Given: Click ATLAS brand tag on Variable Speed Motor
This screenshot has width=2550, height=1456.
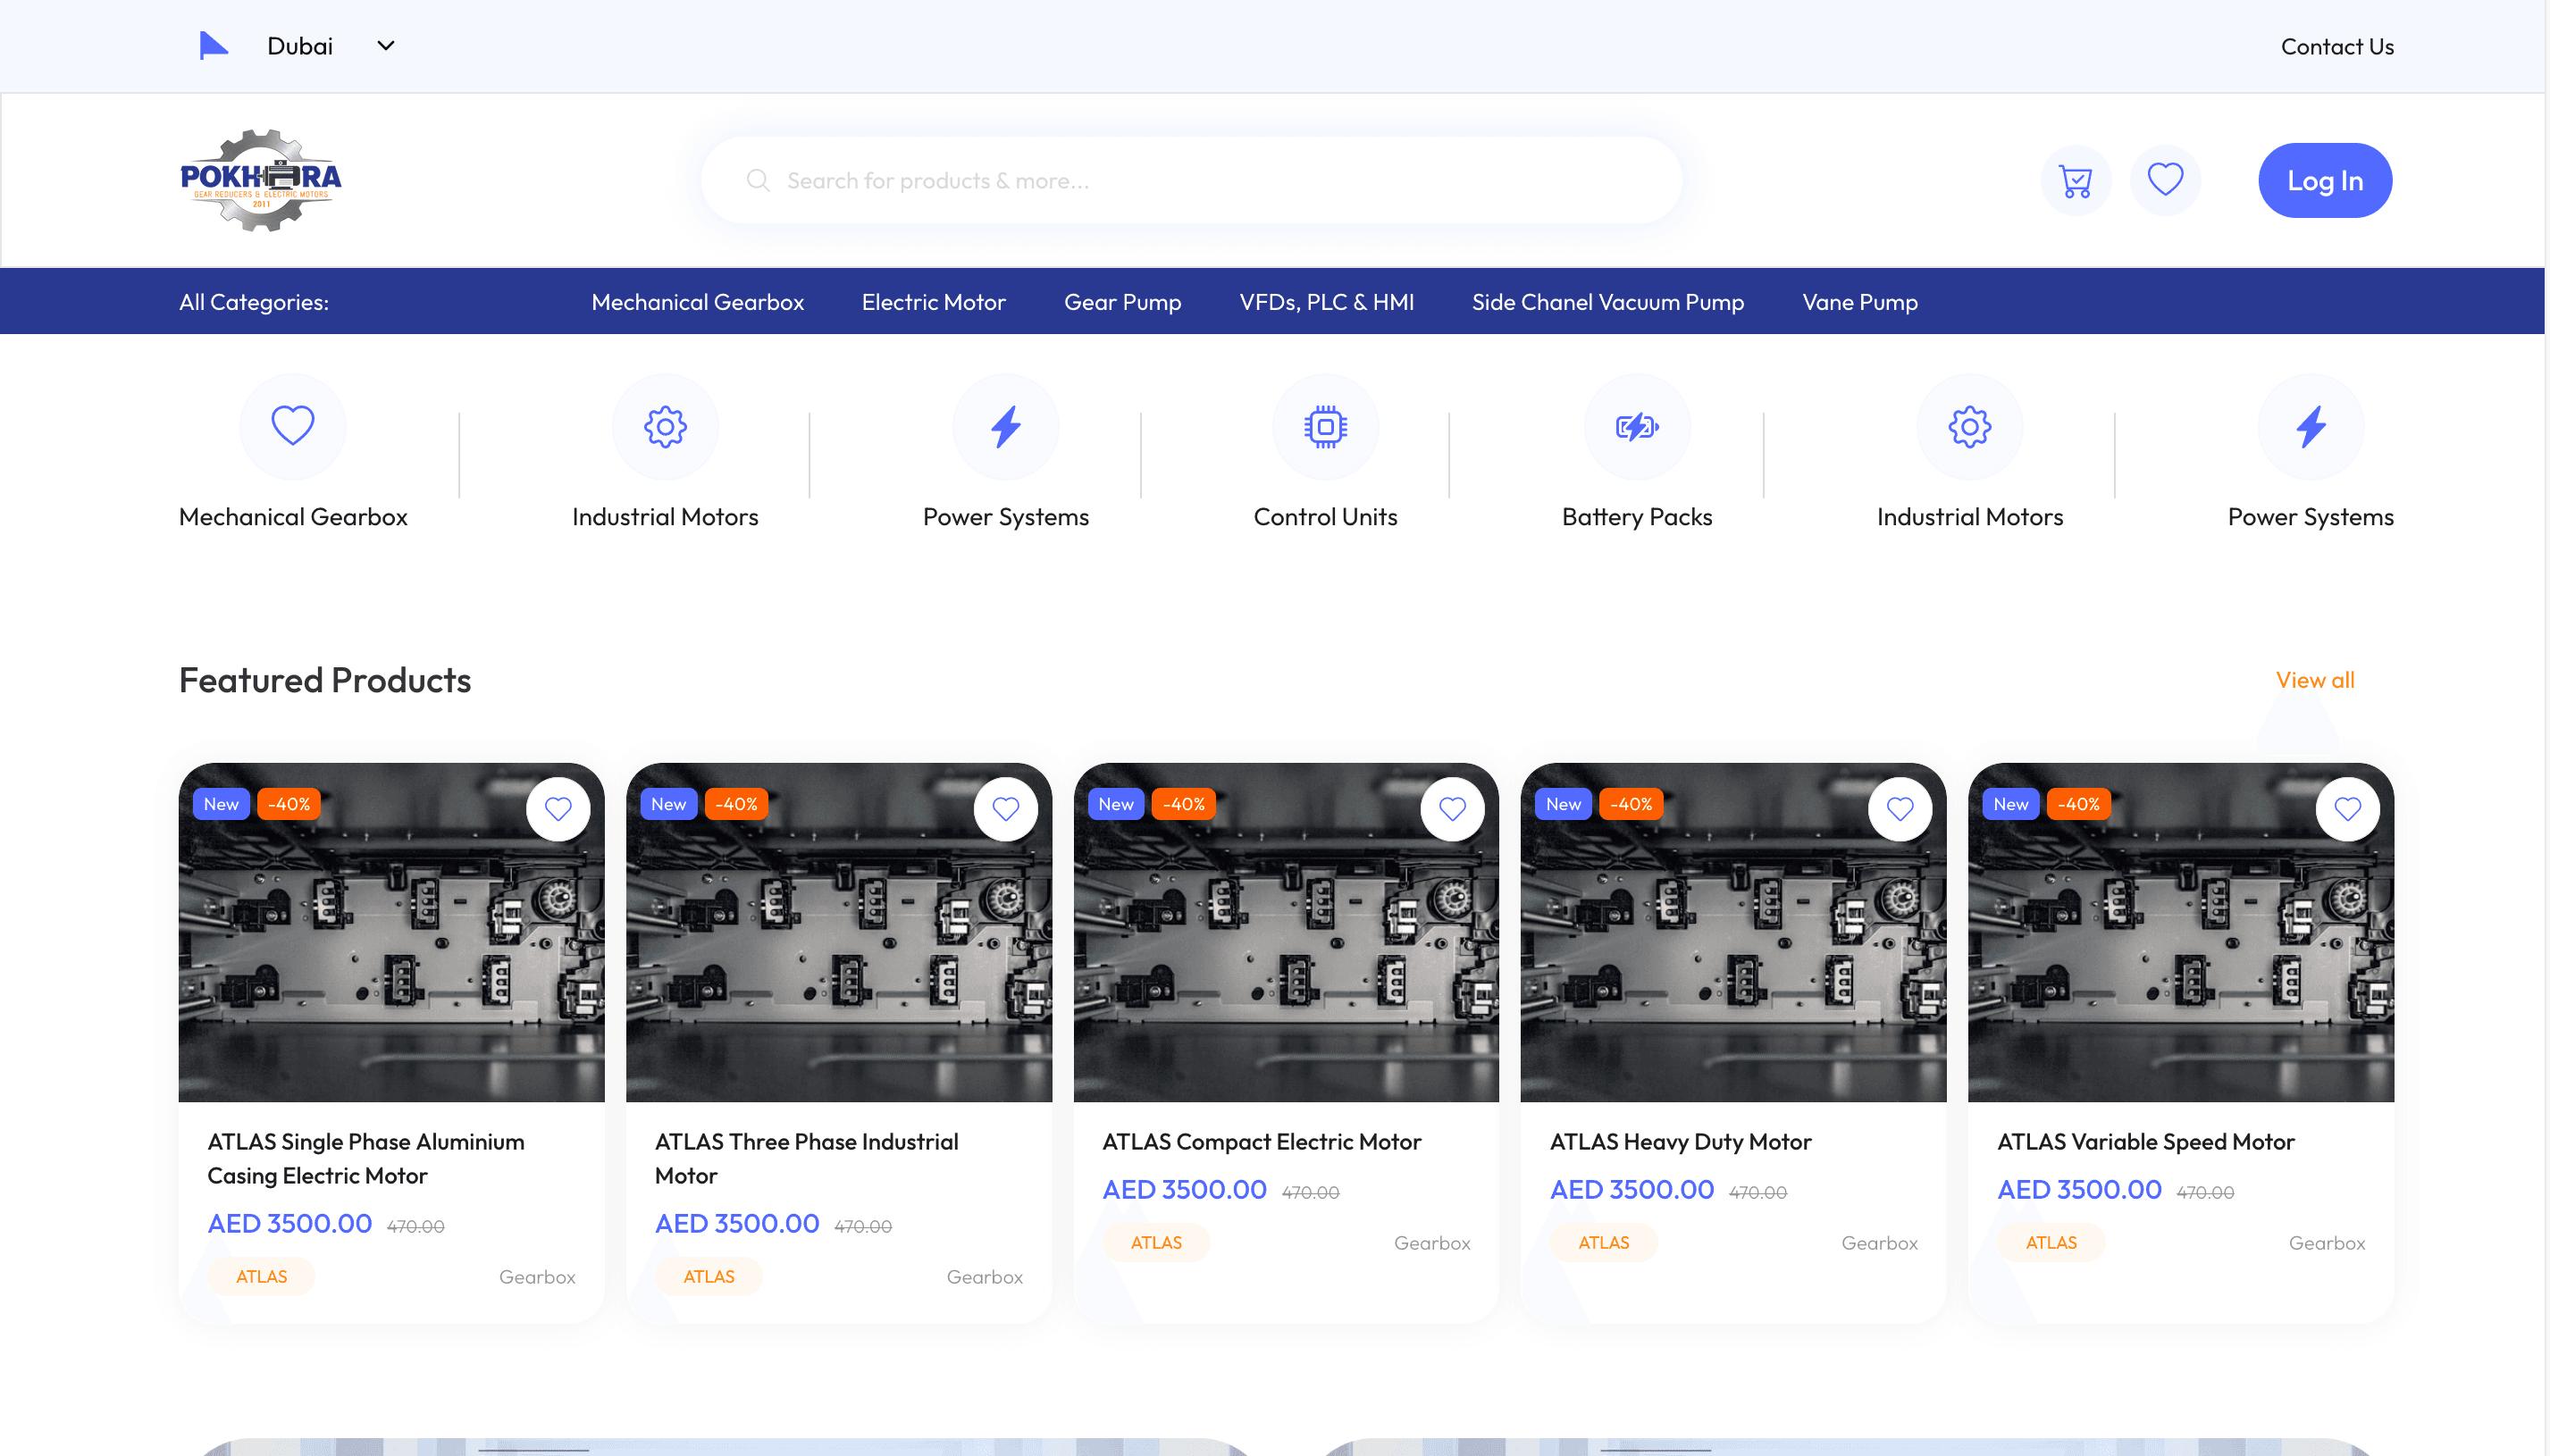Looking at the screenshot, I should (x=2051, y=1243).
